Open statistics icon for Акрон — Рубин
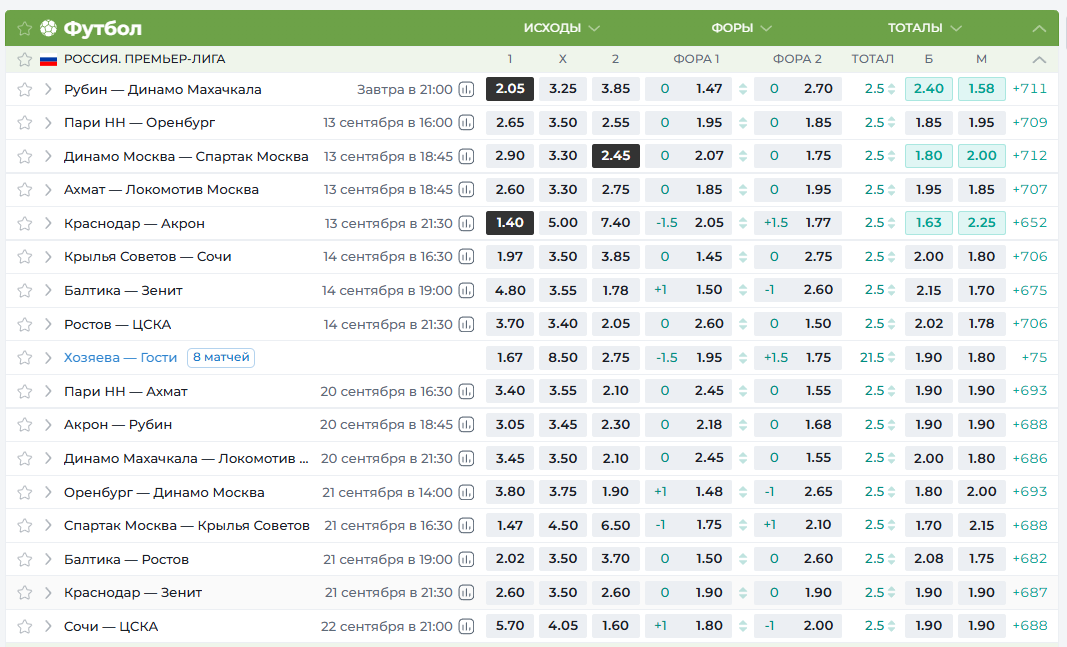Image resolution: width=1067 pixels, height=647 pixels. click(x=466, y=425)
